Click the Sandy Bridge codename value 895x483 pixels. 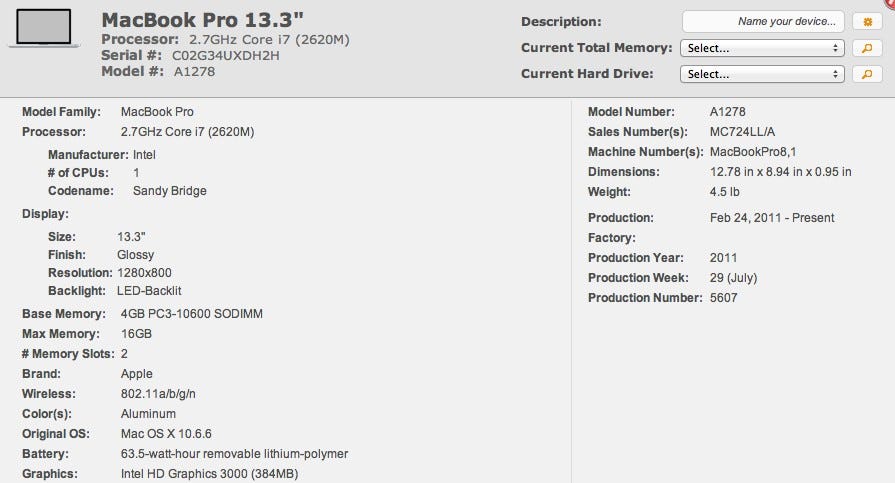pos(170,190)
